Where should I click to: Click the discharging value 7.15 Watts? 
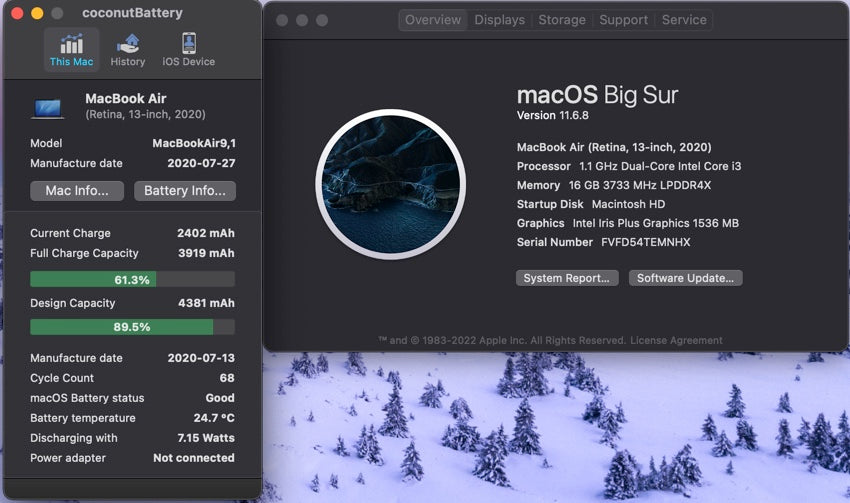206,438
